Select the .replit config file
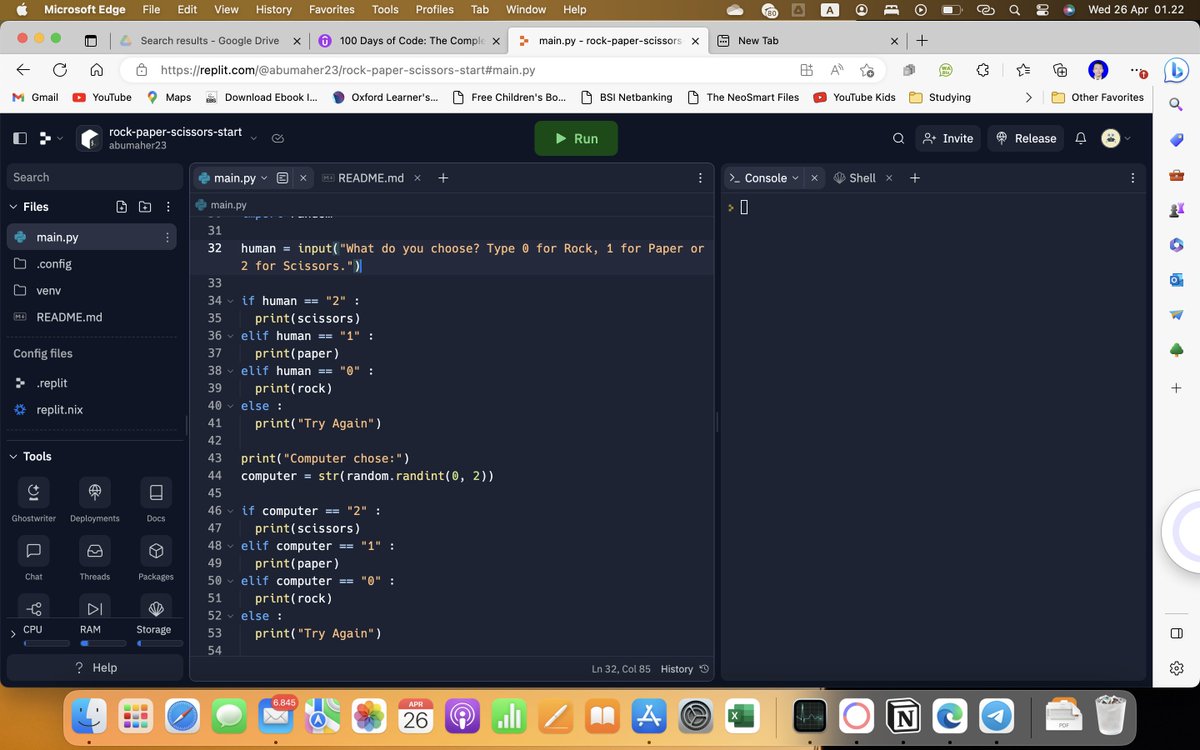The height and width of the screenshot is (750, 1200). [x=51, y=383]
